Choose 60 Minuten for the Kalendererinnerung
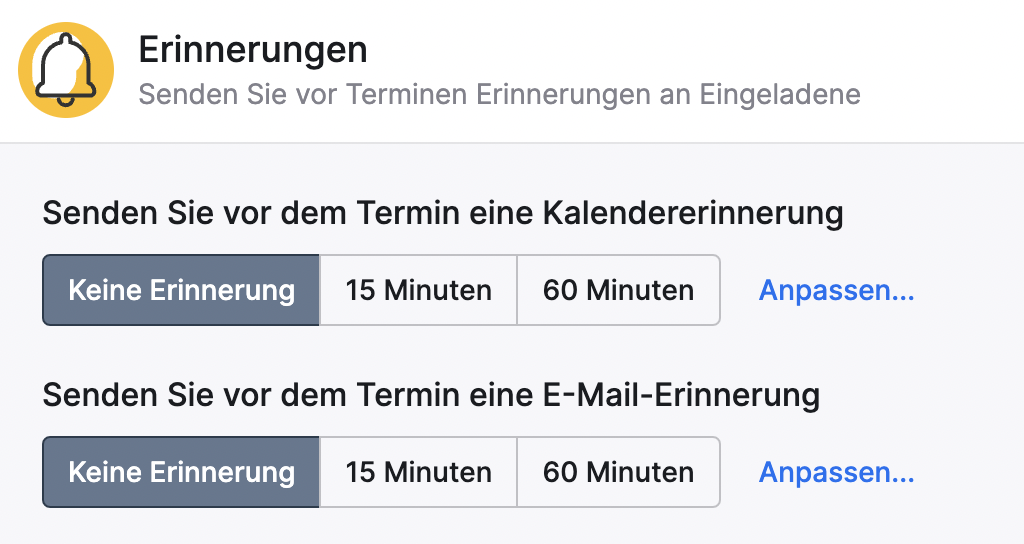 pyautogui.click(x=618, y=290)
